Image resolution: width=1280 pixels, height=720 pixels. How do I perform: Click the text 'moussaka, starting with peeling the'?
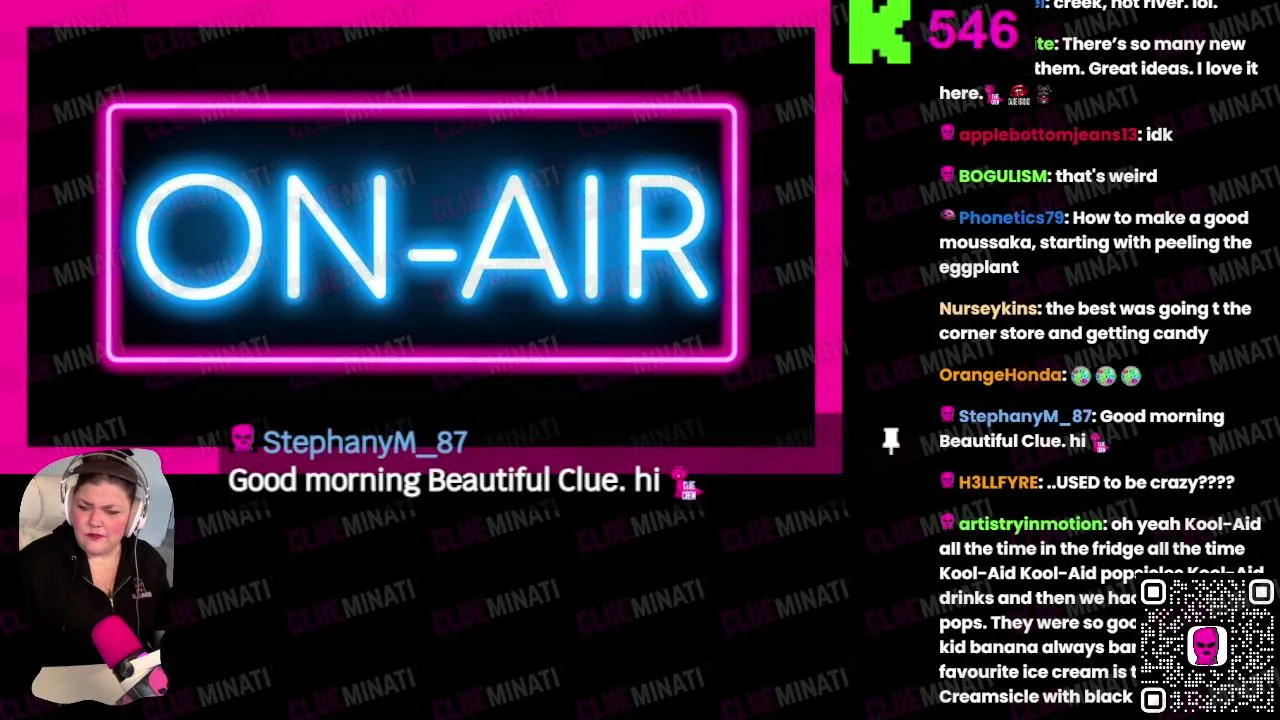[x=1095, y=243]
